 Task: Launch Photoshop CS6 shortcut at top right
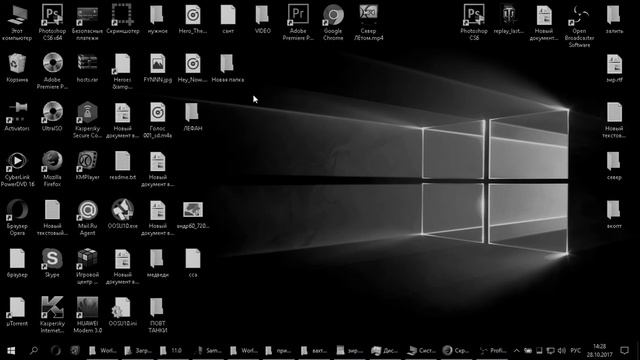tap(474, 22)
